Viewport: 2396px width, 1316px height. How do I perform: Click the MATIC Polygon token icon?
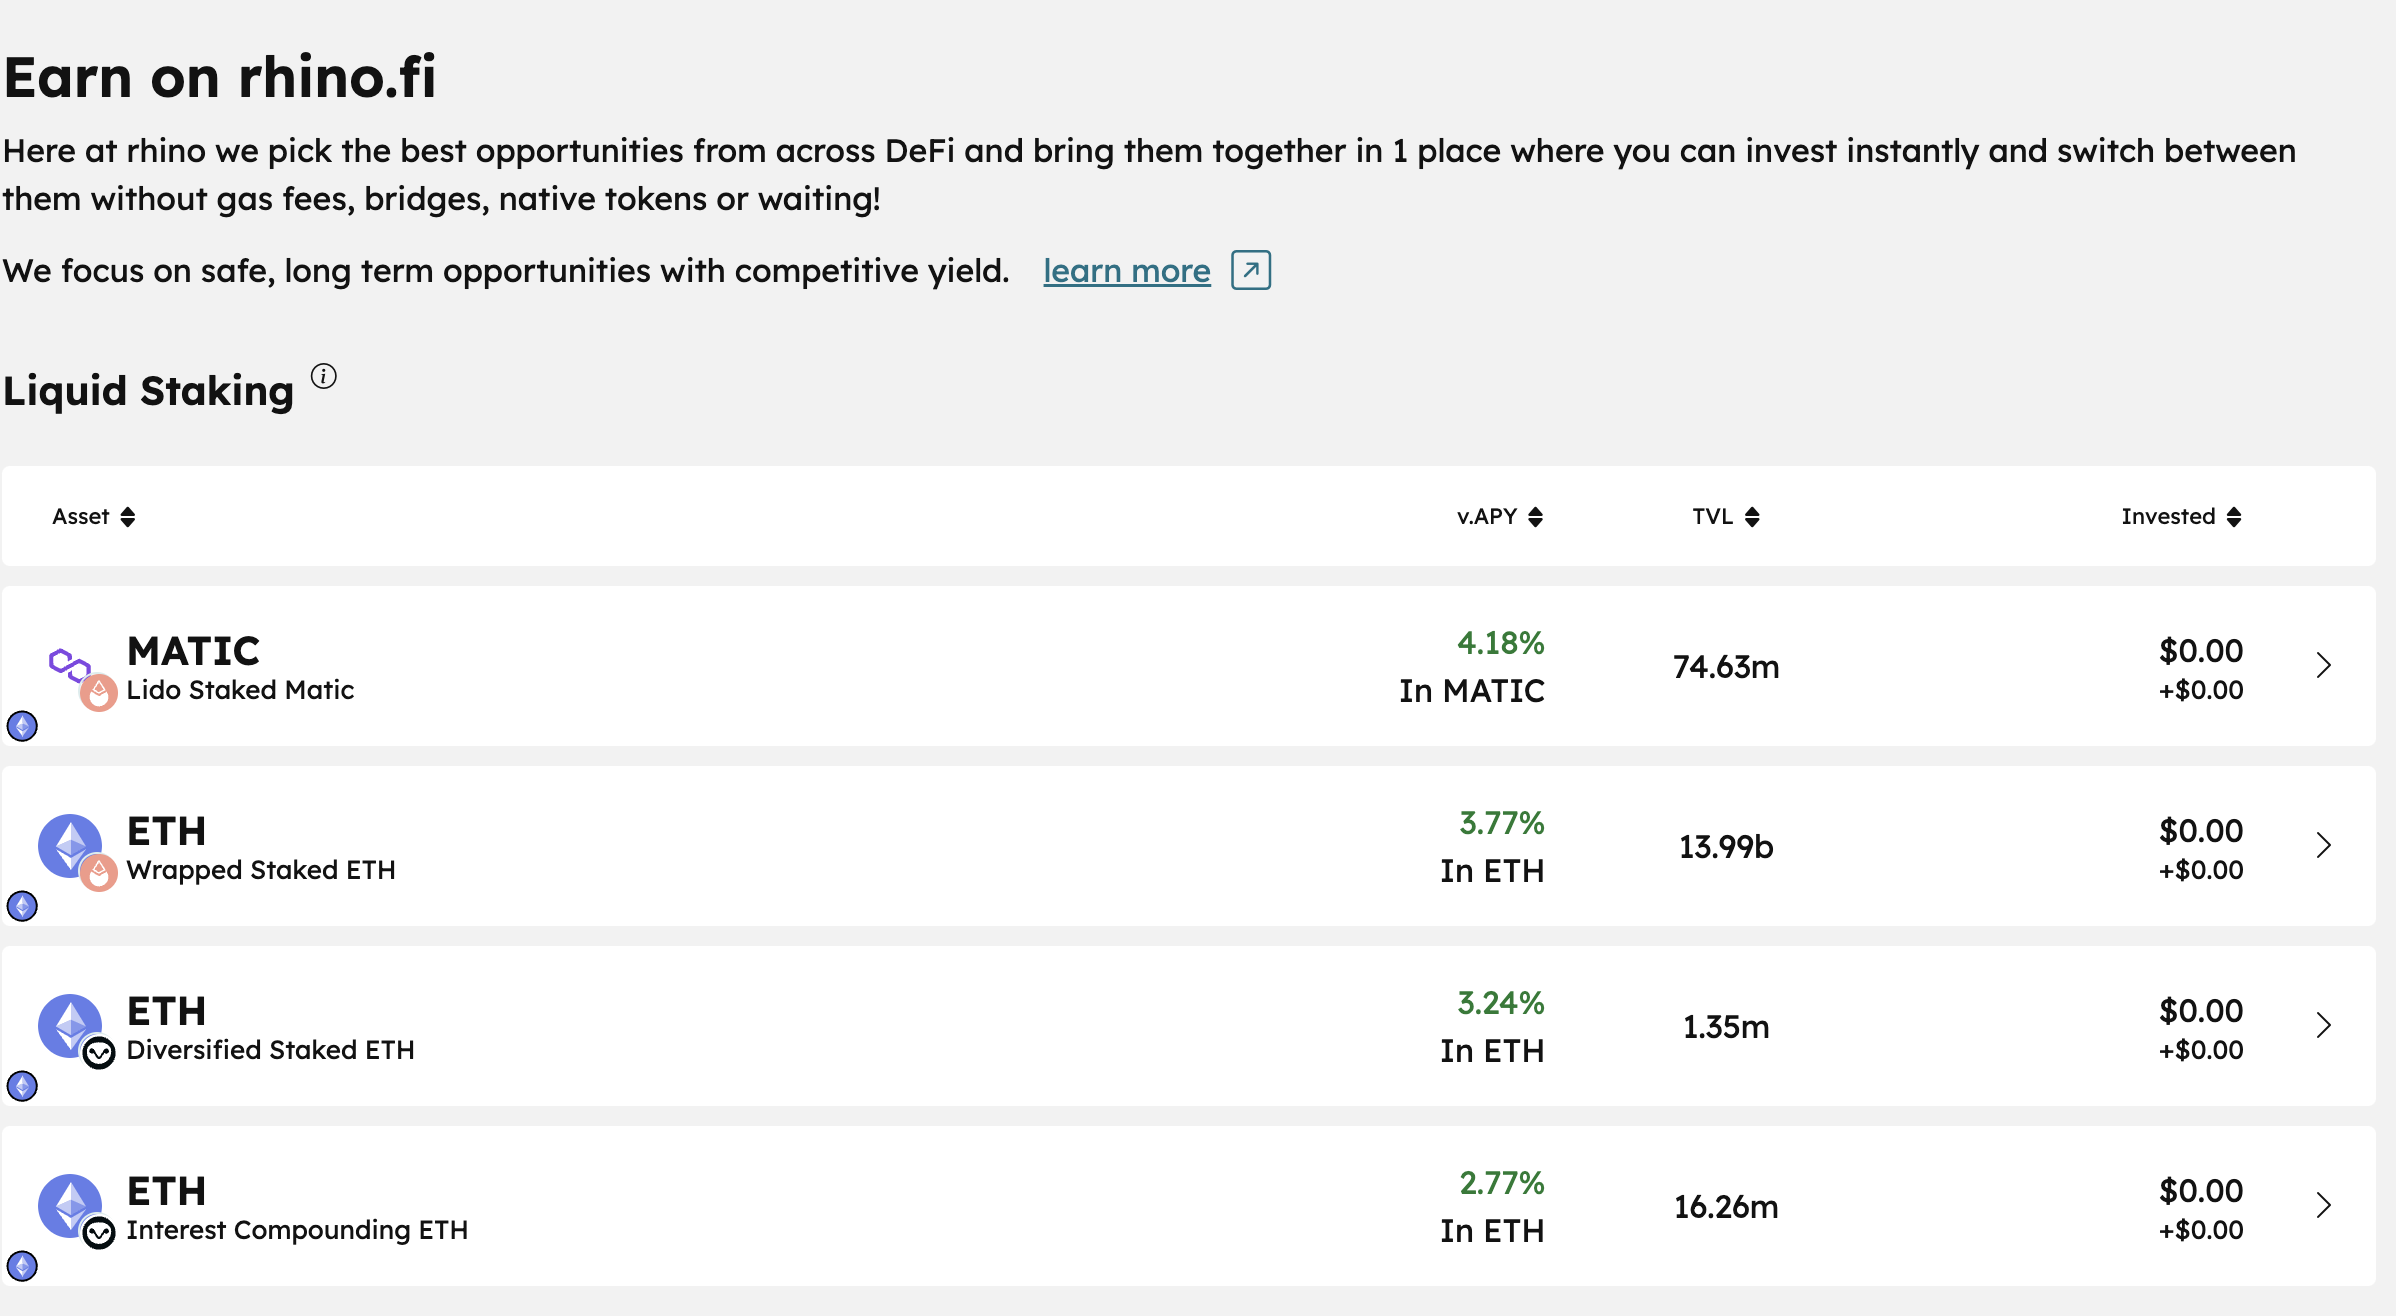pos(70,664)
